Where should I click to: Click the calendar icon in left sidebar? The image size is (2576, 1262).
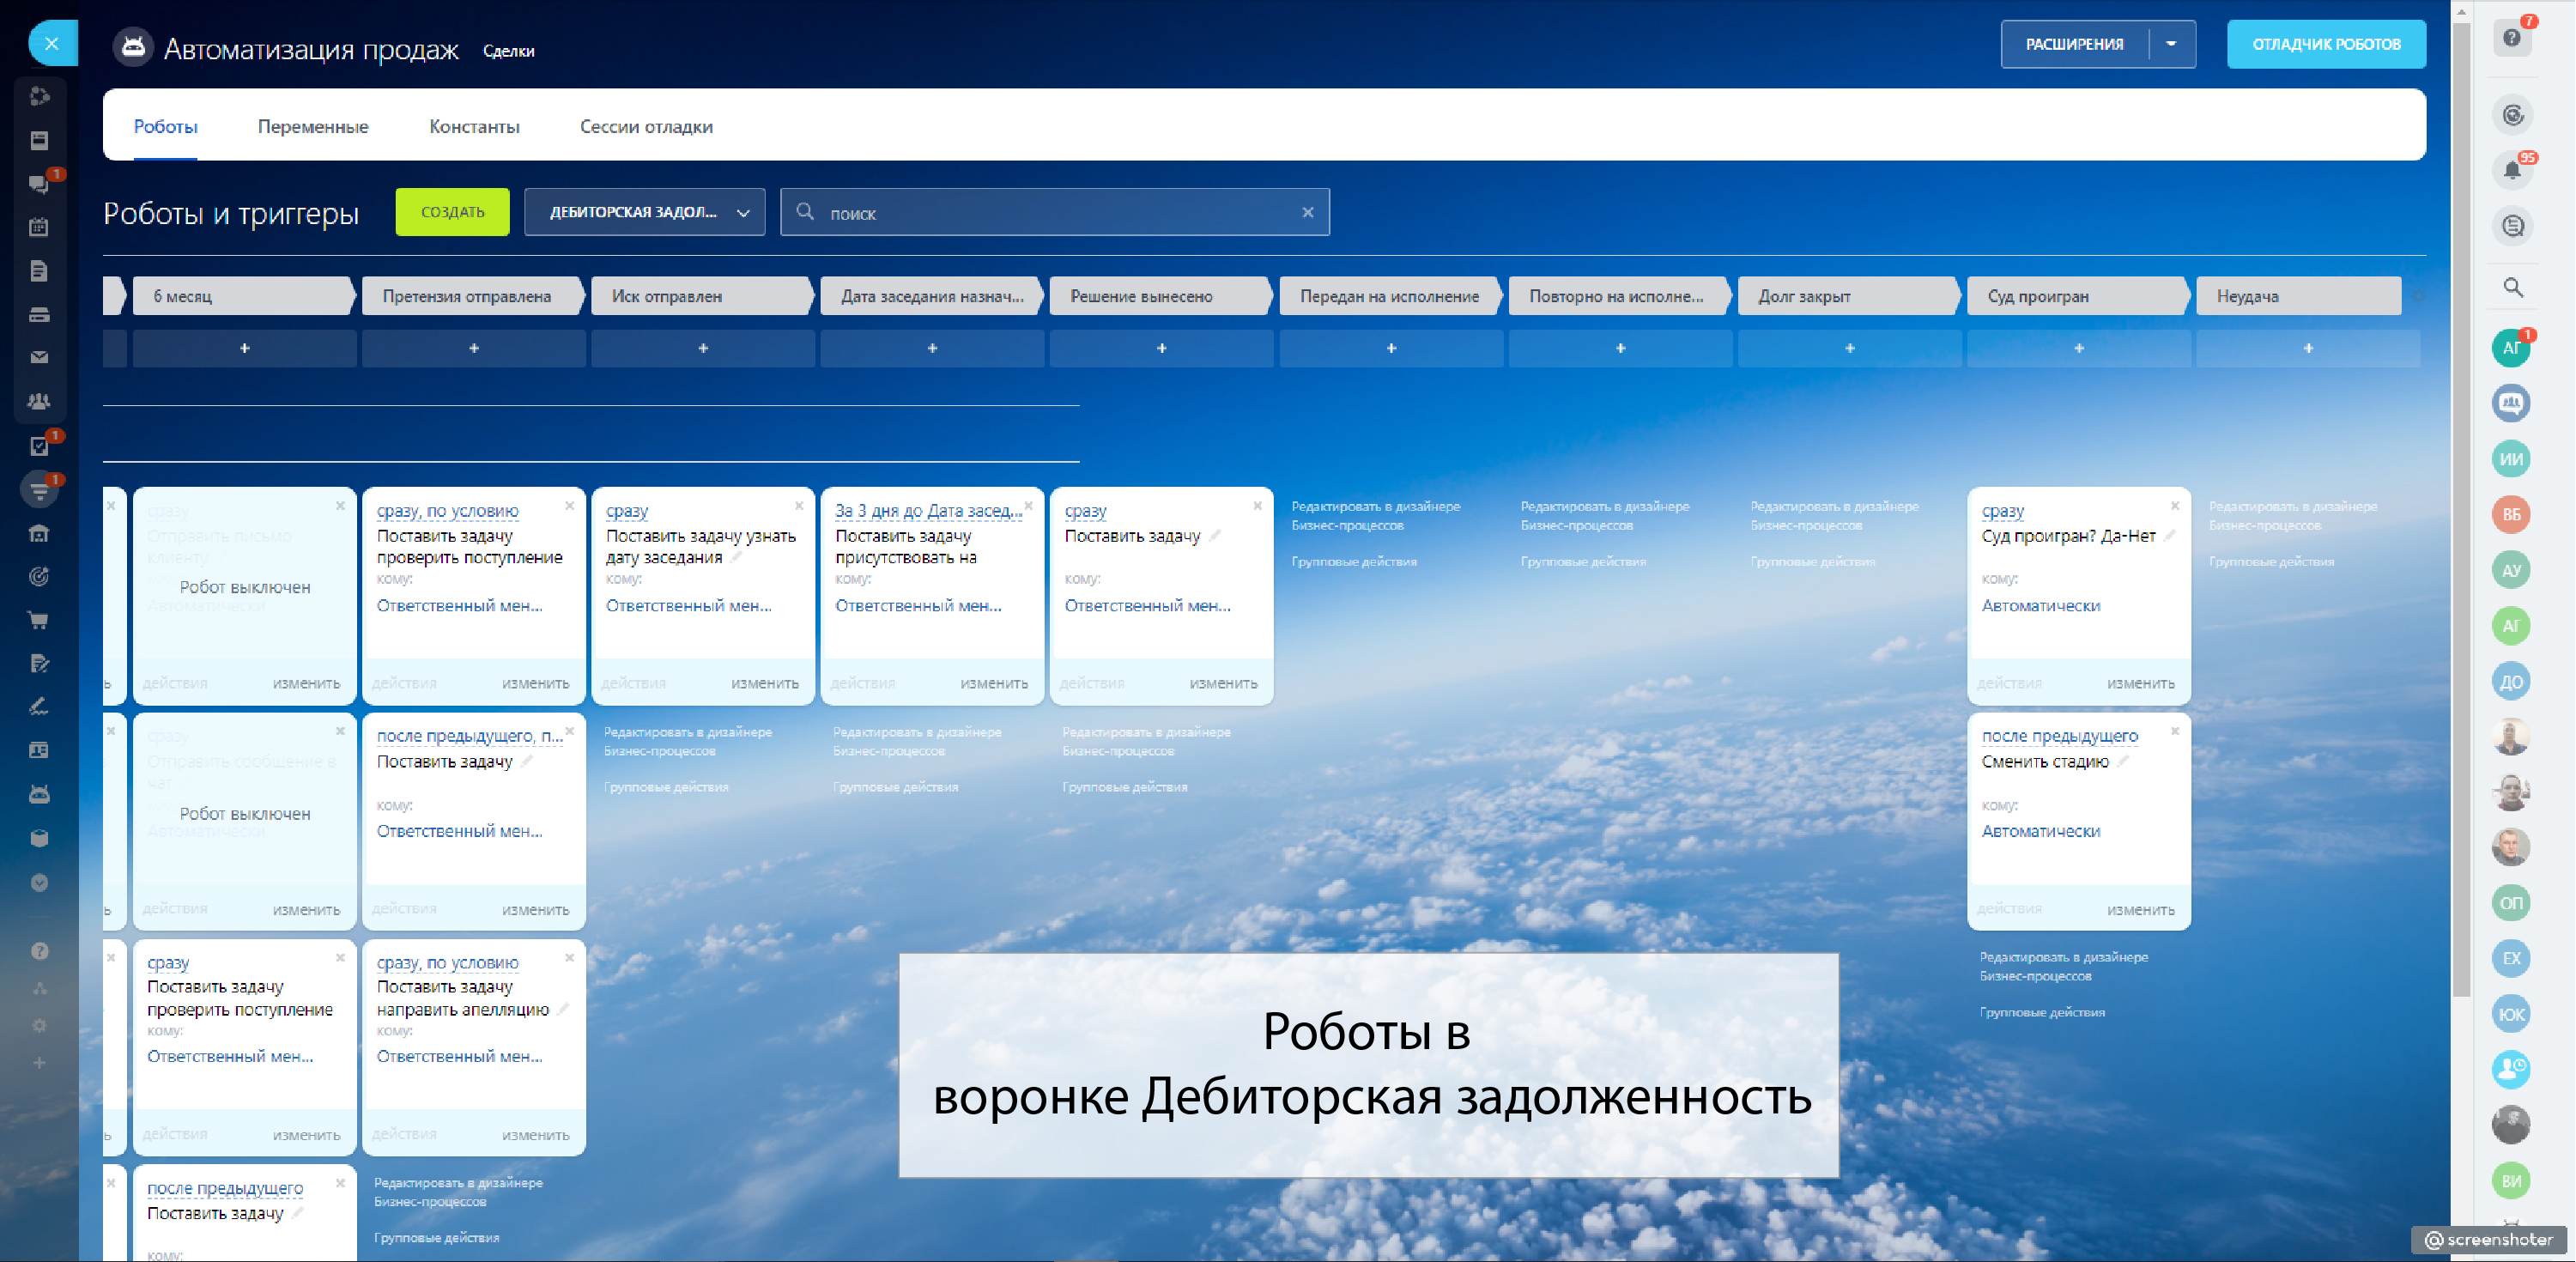pos(39,227)
